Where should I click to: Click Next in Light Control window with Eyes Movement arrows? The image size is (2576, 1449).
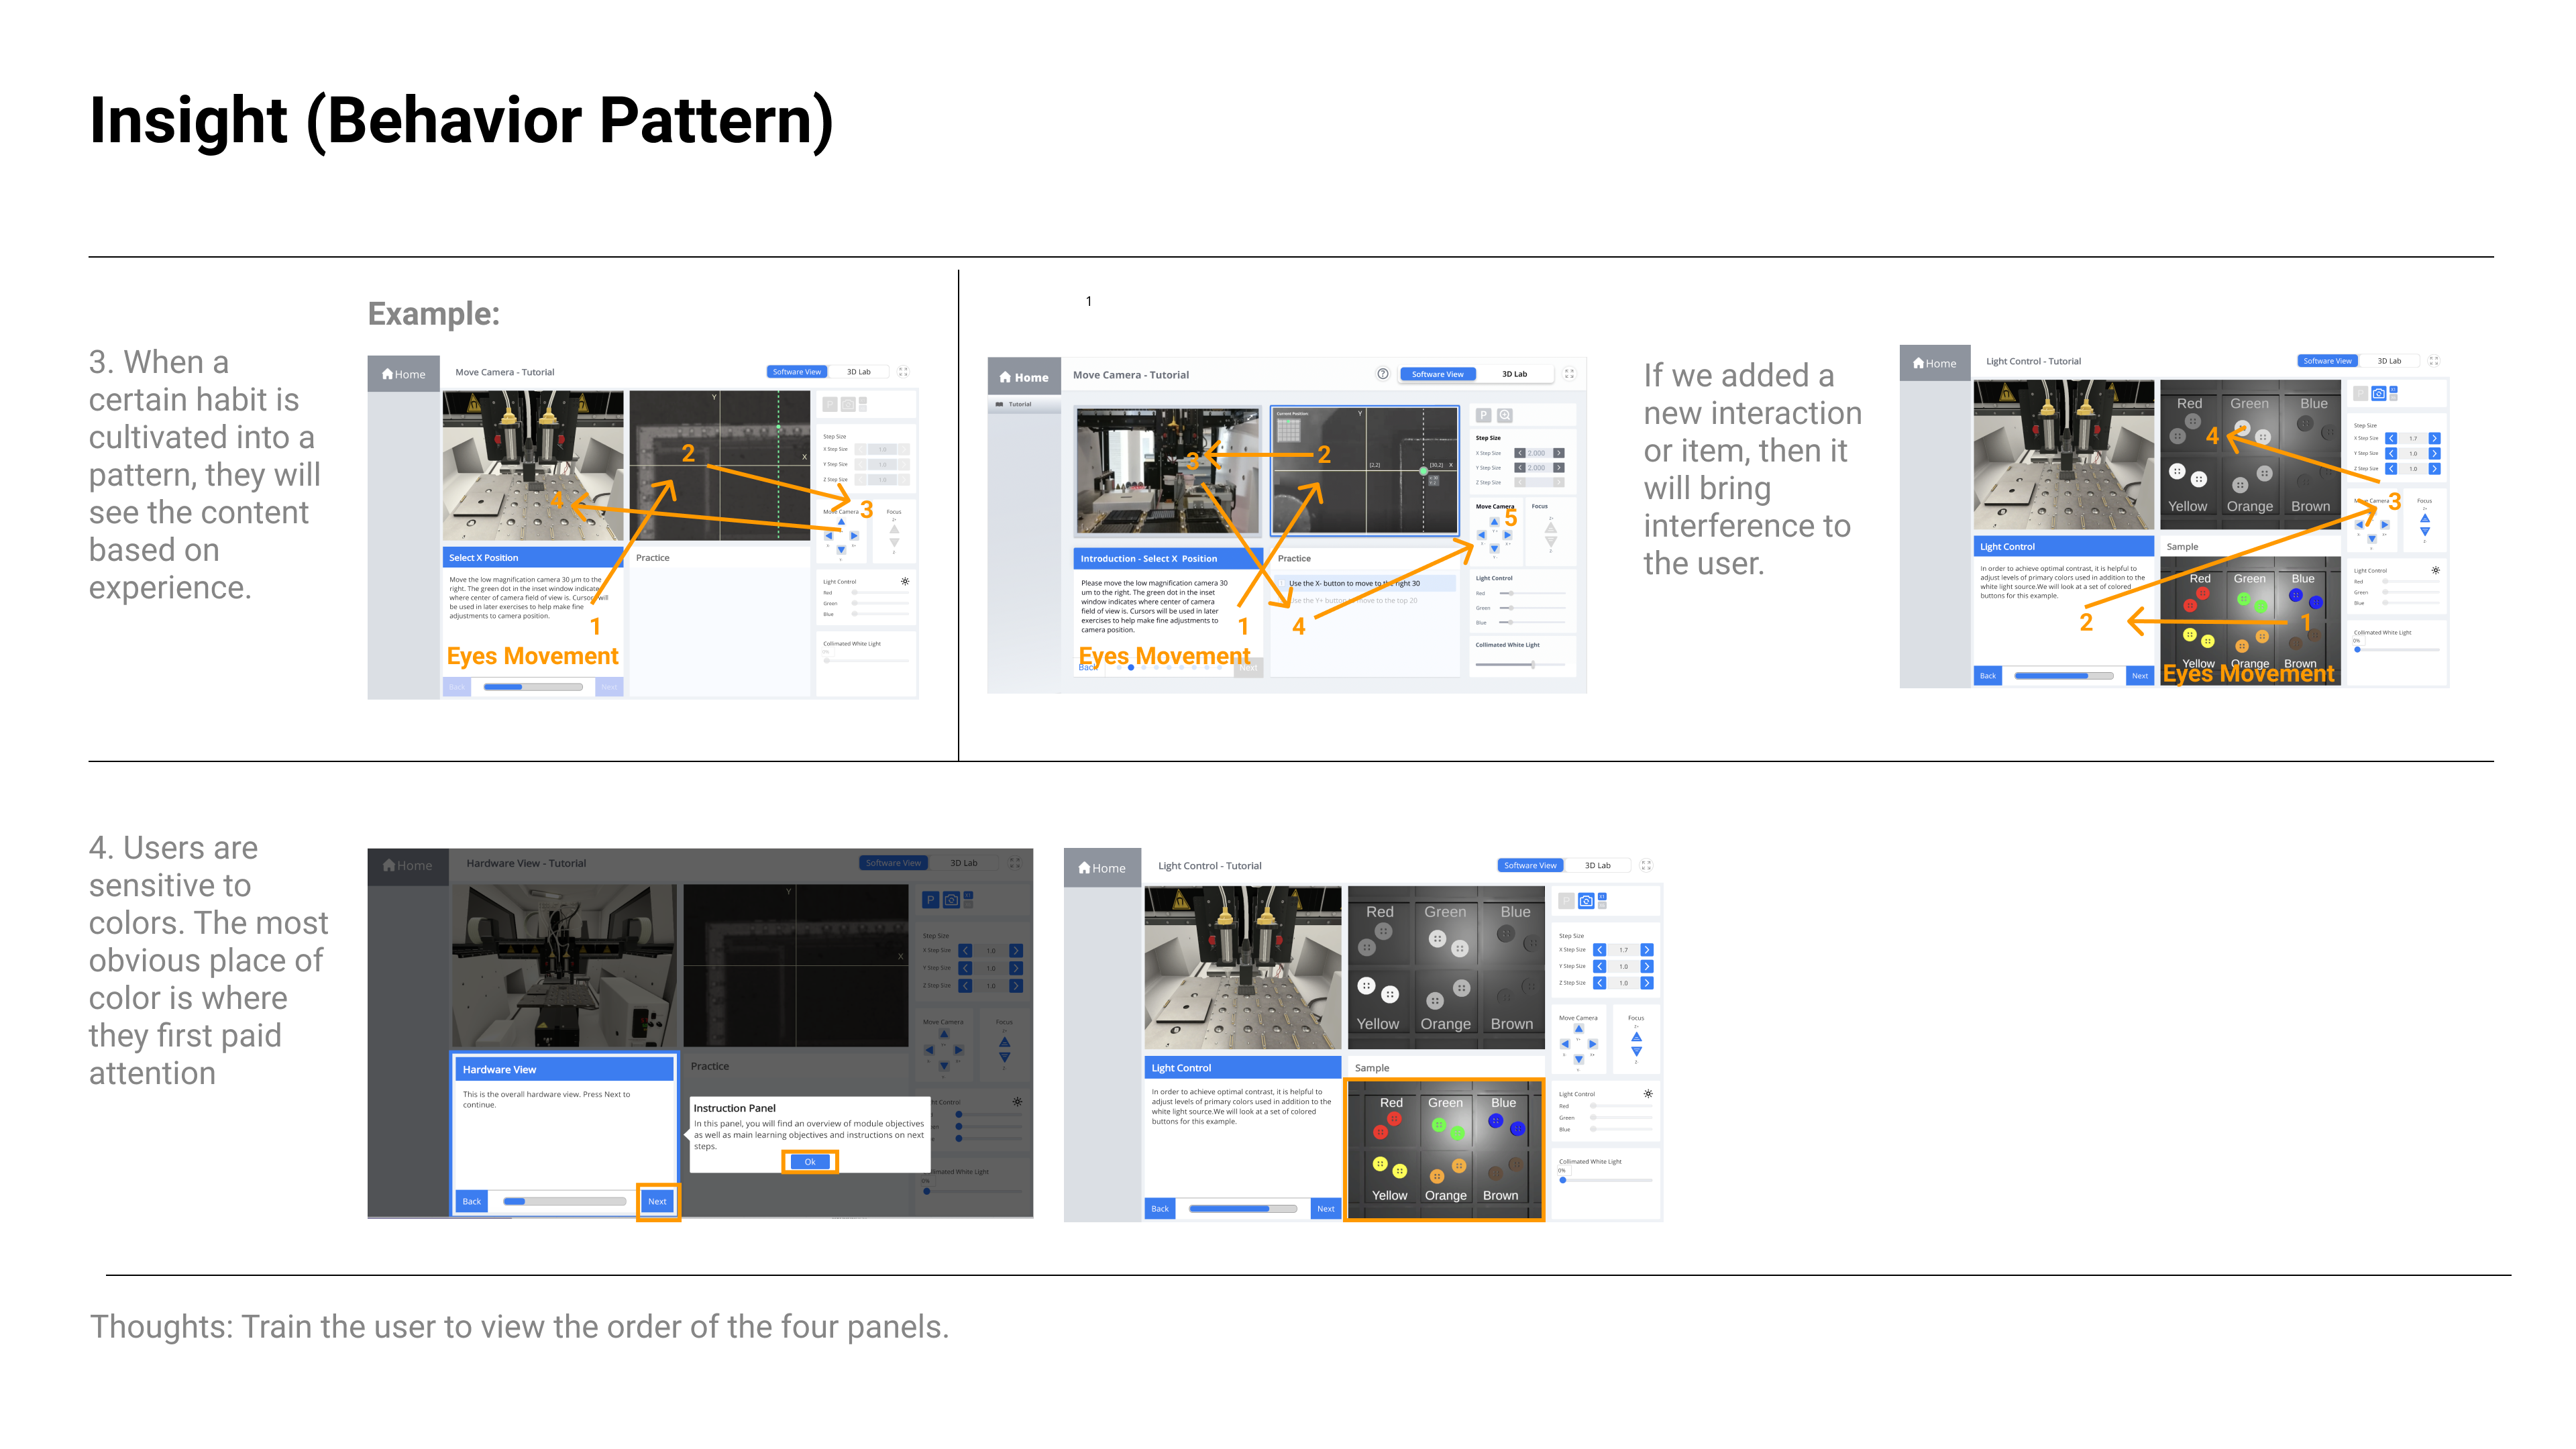click(x=2140, y=675)
